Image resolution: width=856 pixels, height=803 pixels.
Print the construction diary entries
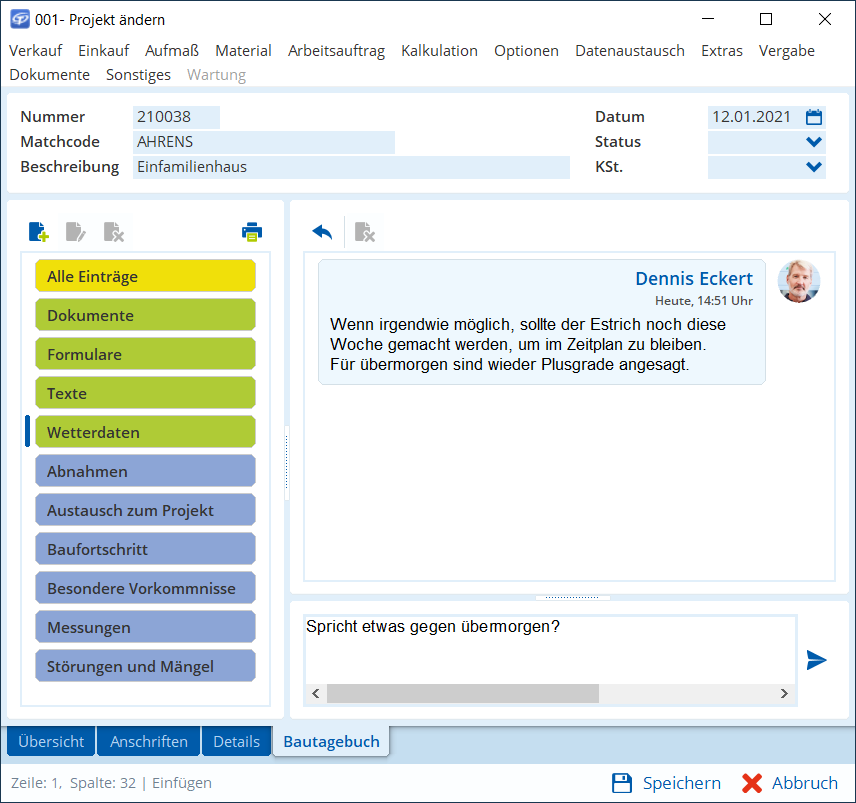251,232
